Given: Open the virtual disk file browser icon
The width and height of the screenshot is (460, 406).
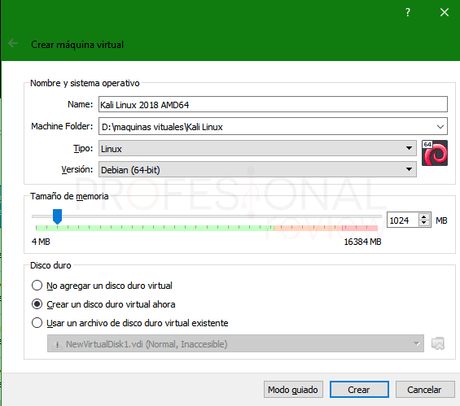Looking at the screenshot, I should tap(438, 344).
